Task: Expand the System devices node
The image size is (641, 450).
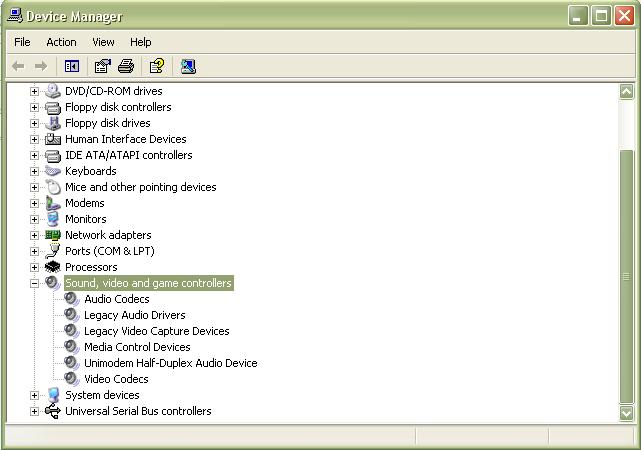Action: [x=34, y=396]
